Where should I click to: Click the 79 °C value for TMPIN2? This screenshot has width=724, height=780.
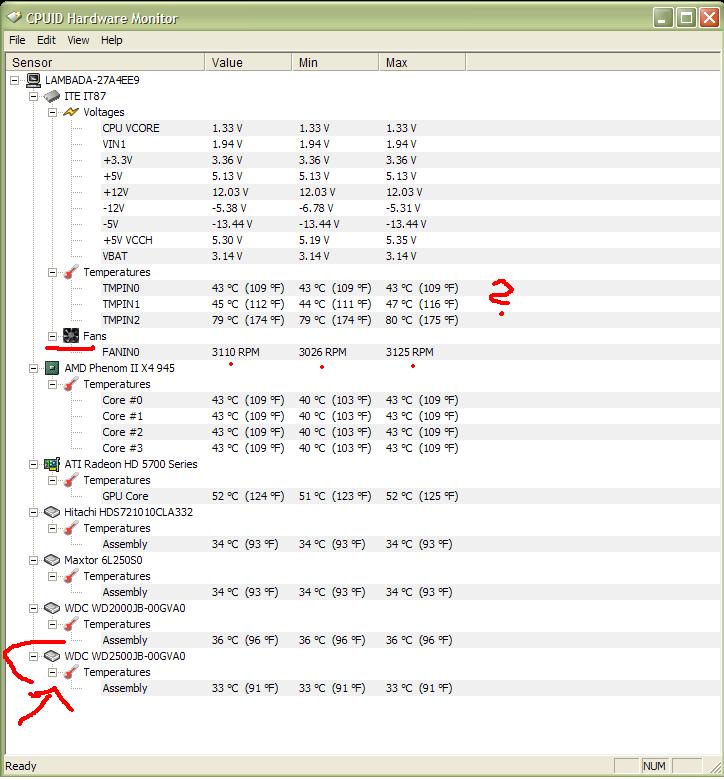click(x=248, y=320)
